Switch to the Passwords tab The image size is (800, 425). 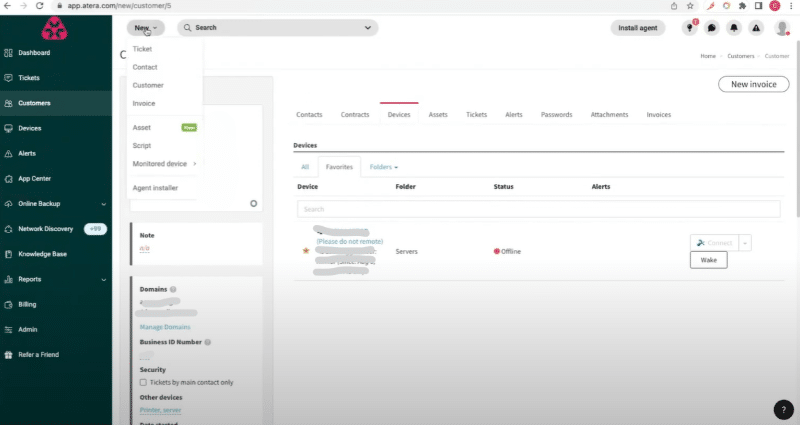point(557,115)
